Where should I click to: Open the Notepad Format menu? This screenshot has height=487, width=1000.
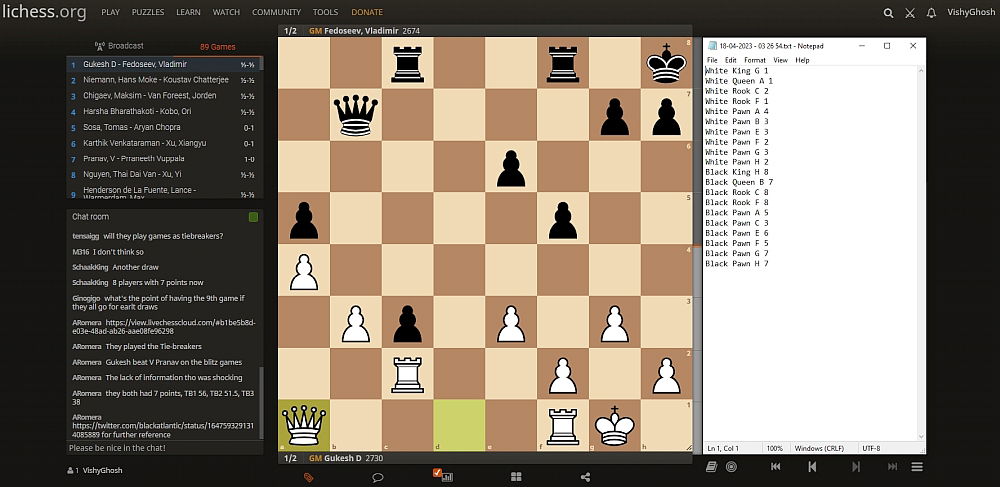point(754,60)
